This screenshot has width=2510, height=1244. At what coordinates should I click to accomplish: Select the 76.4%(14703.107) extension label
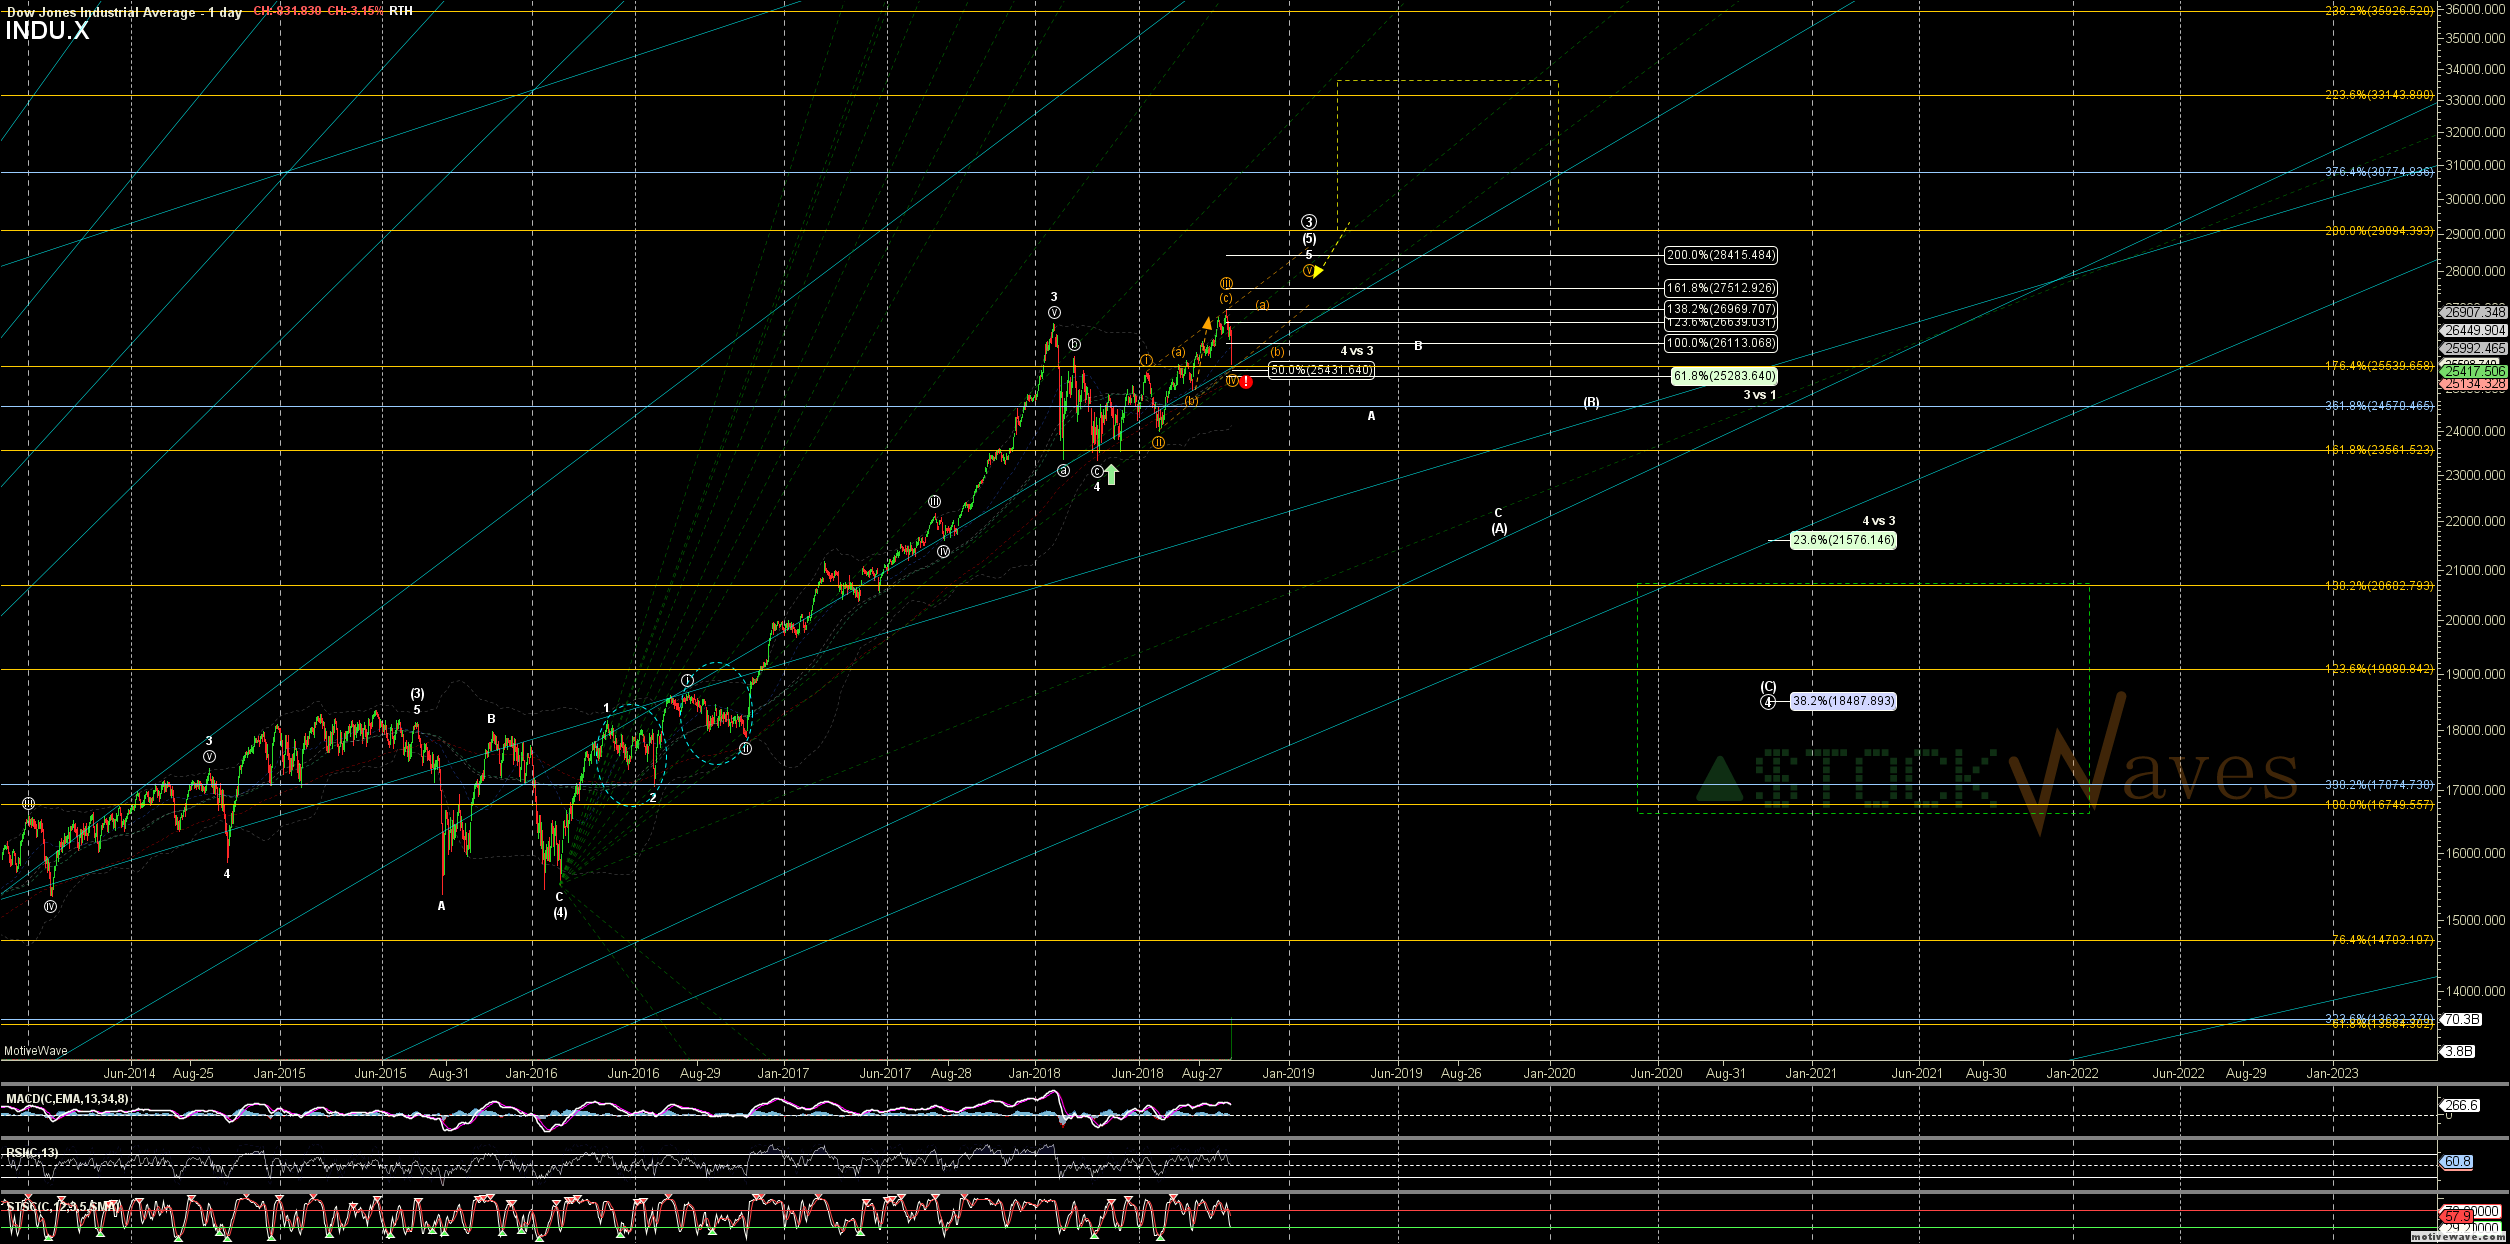(2382, 940)
